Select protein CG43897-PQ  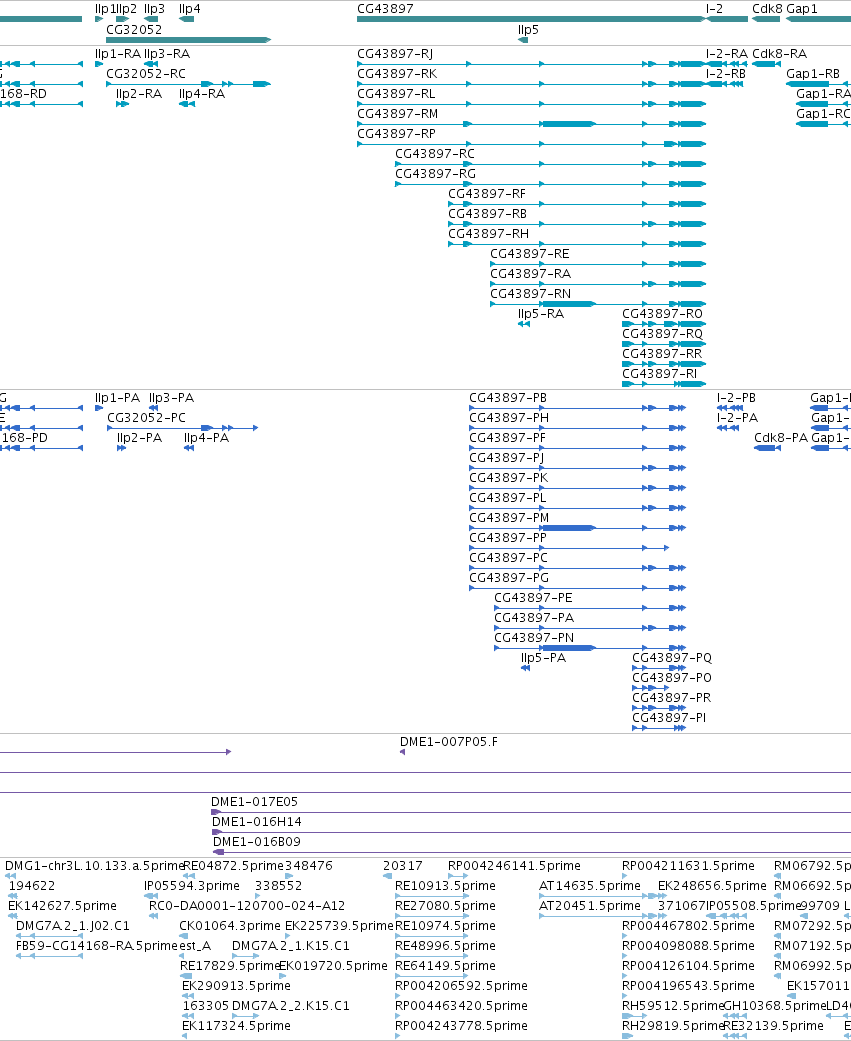[672, 657]
